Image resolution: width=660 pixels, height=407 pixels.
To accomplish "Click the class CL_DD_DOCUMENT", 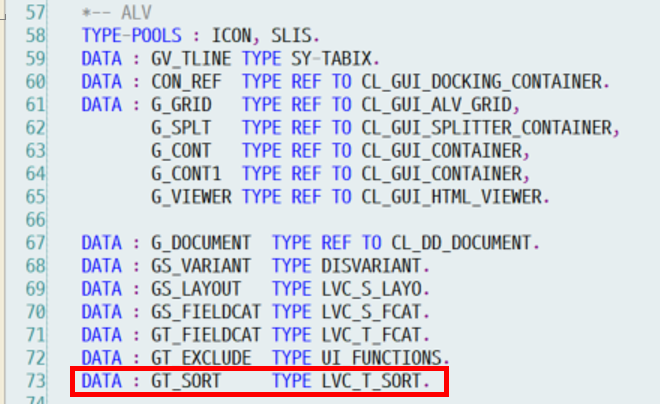I will (462, 243).
